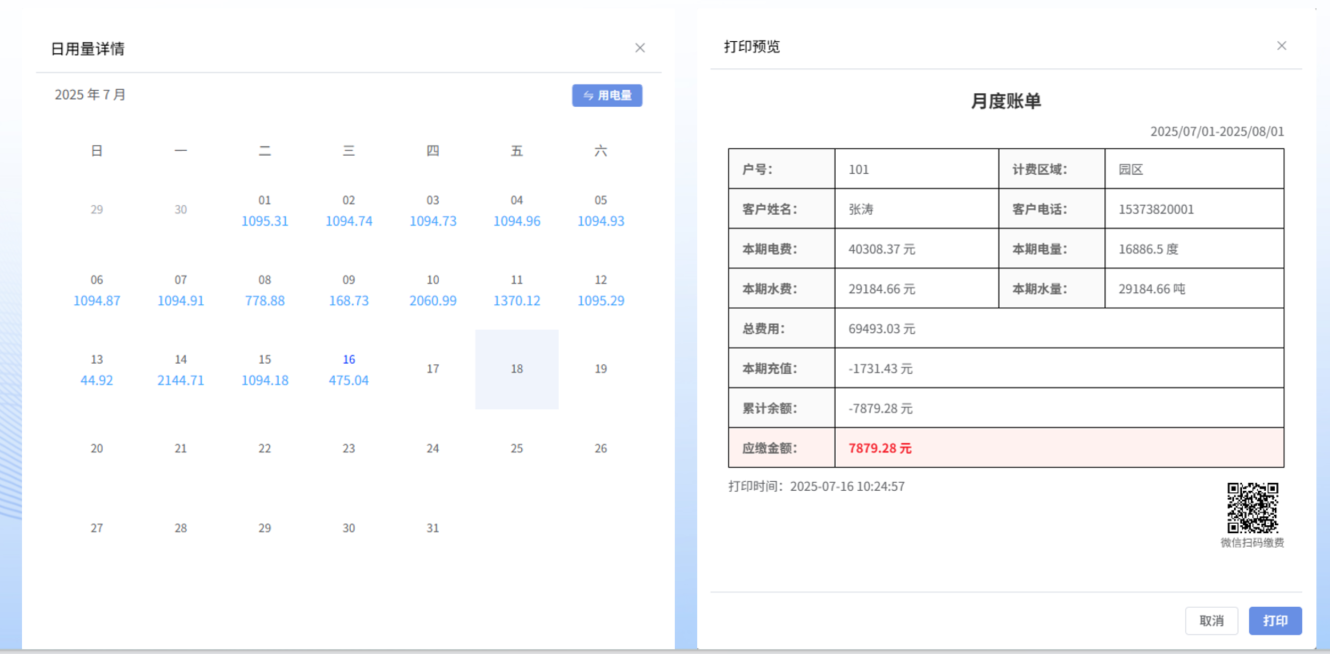This screenshot has width=1330, height=654.
Task: Select July 08 with value 778.88
Action: click(x=265, y=290)
